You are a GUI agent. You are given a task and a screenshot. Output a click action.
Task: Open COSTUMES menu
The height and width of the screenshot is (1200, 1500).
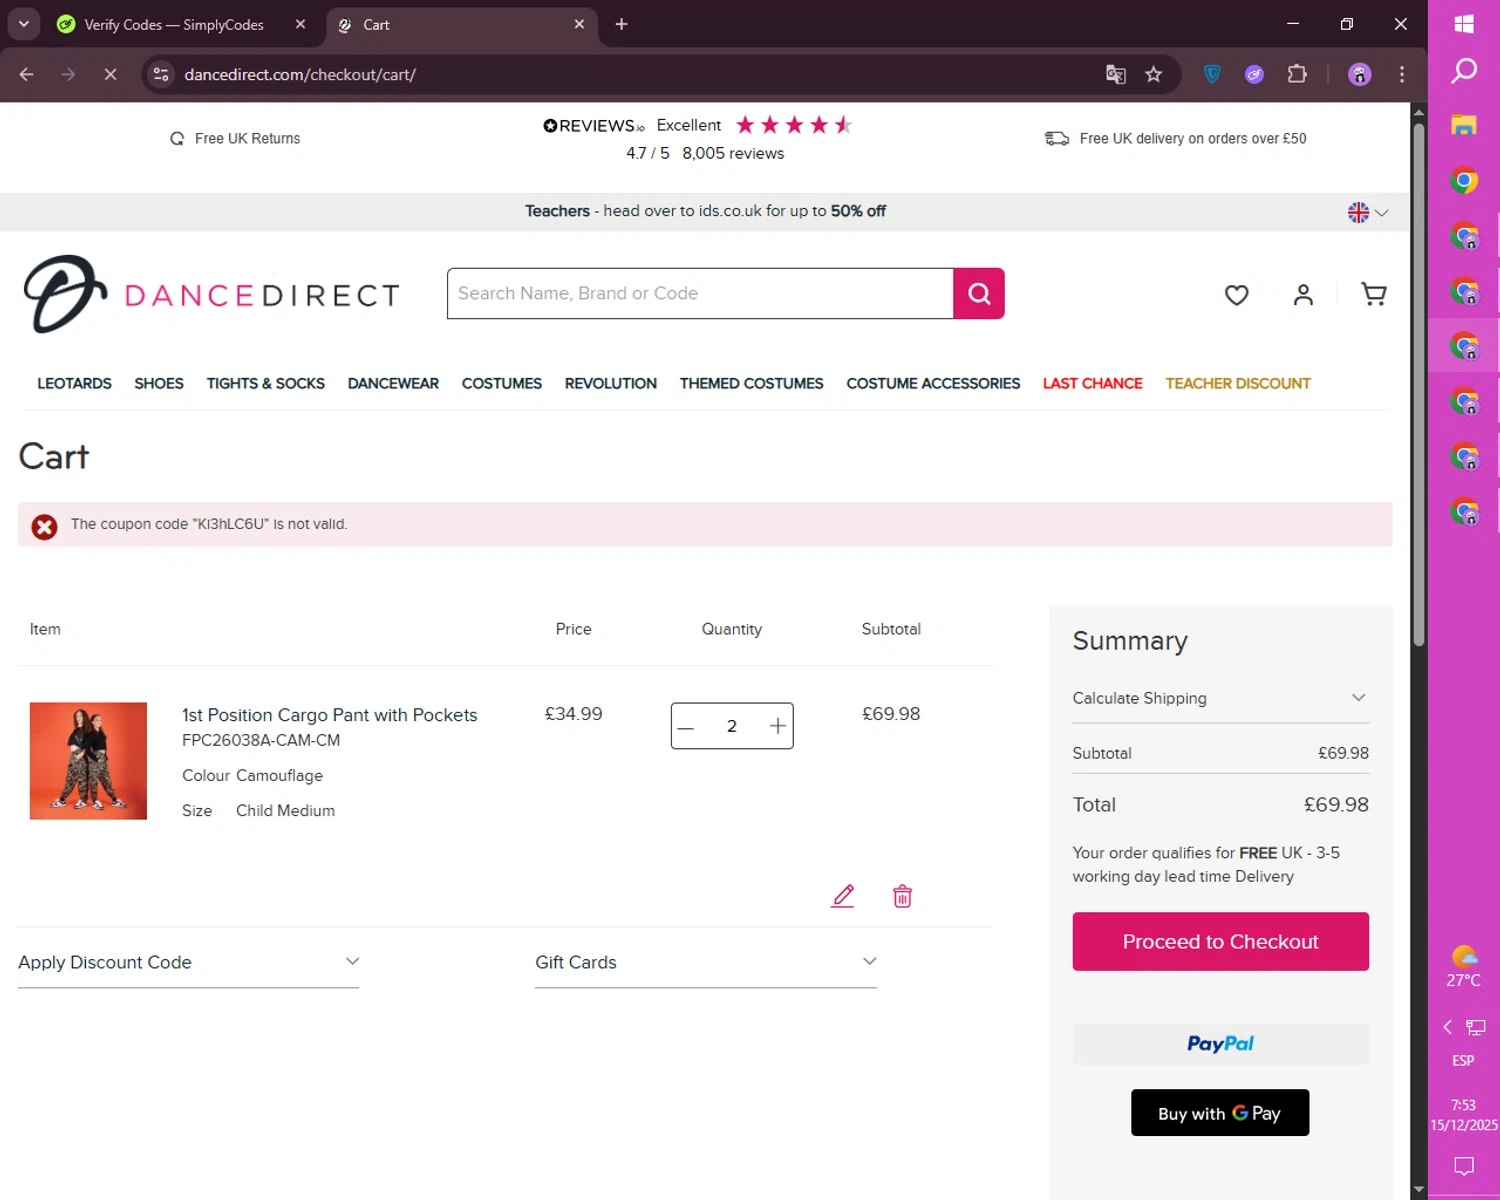pos(501,383)
